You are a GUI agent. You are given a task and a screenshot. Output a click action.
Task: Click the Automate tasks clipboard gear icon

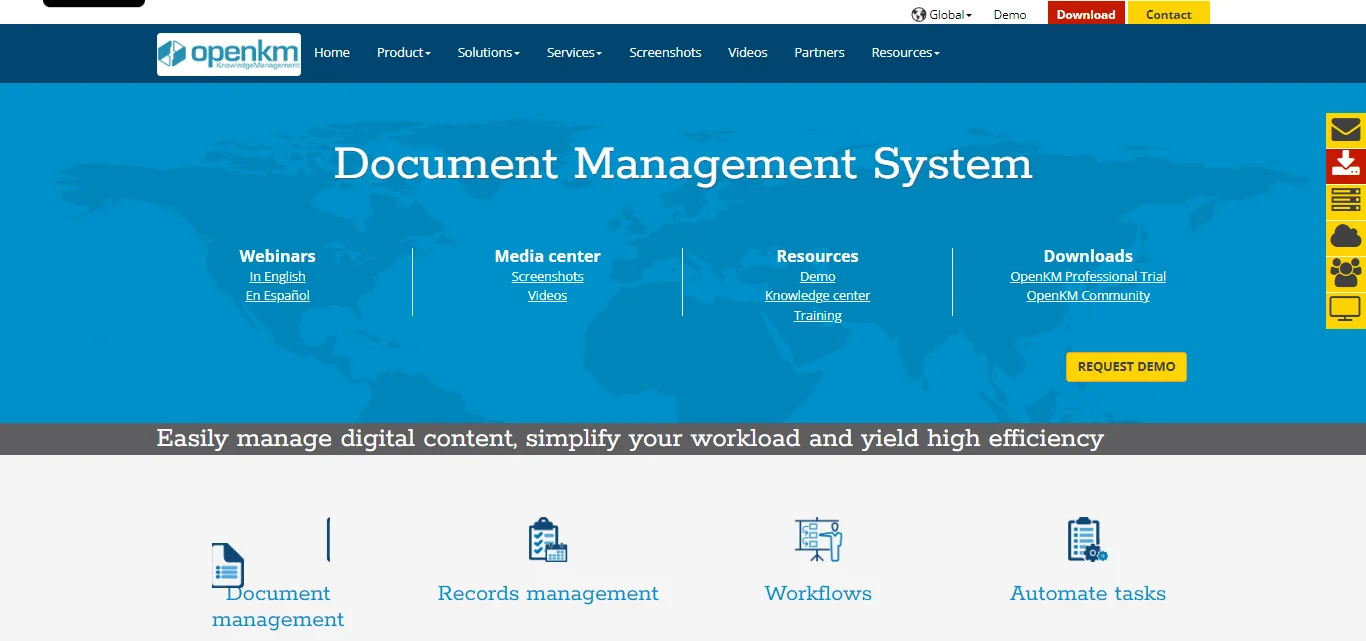[1087, 540]
